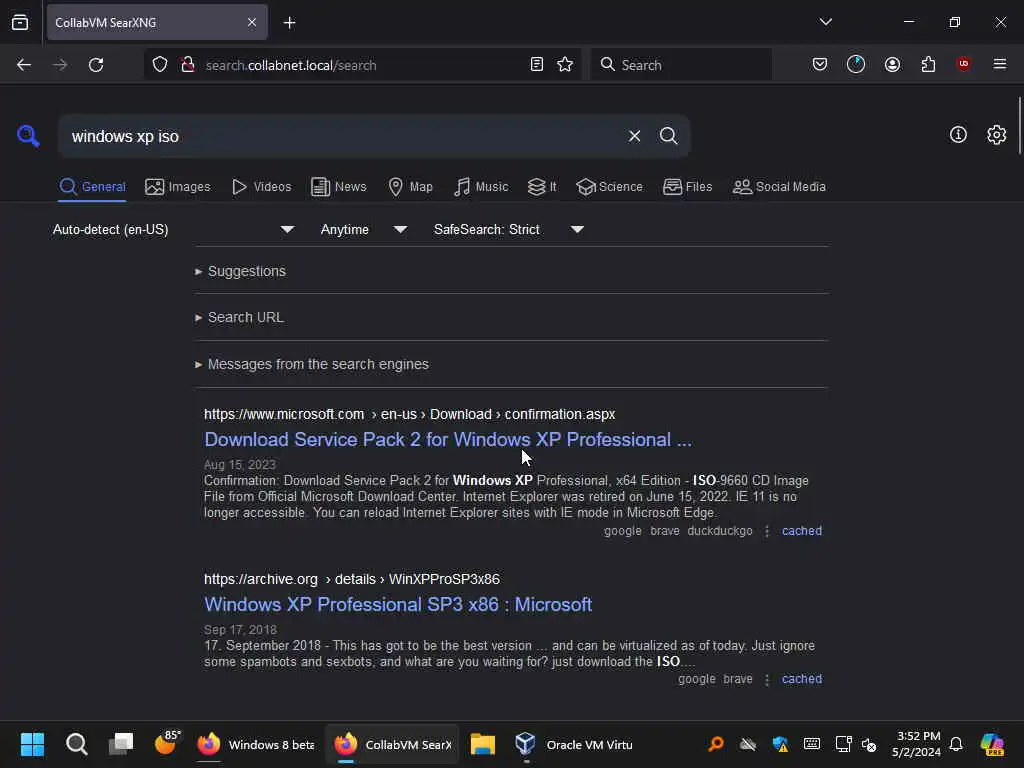Click the Firefox Search box
Screen dimensions: 1024x768
(x=681, y=65)
